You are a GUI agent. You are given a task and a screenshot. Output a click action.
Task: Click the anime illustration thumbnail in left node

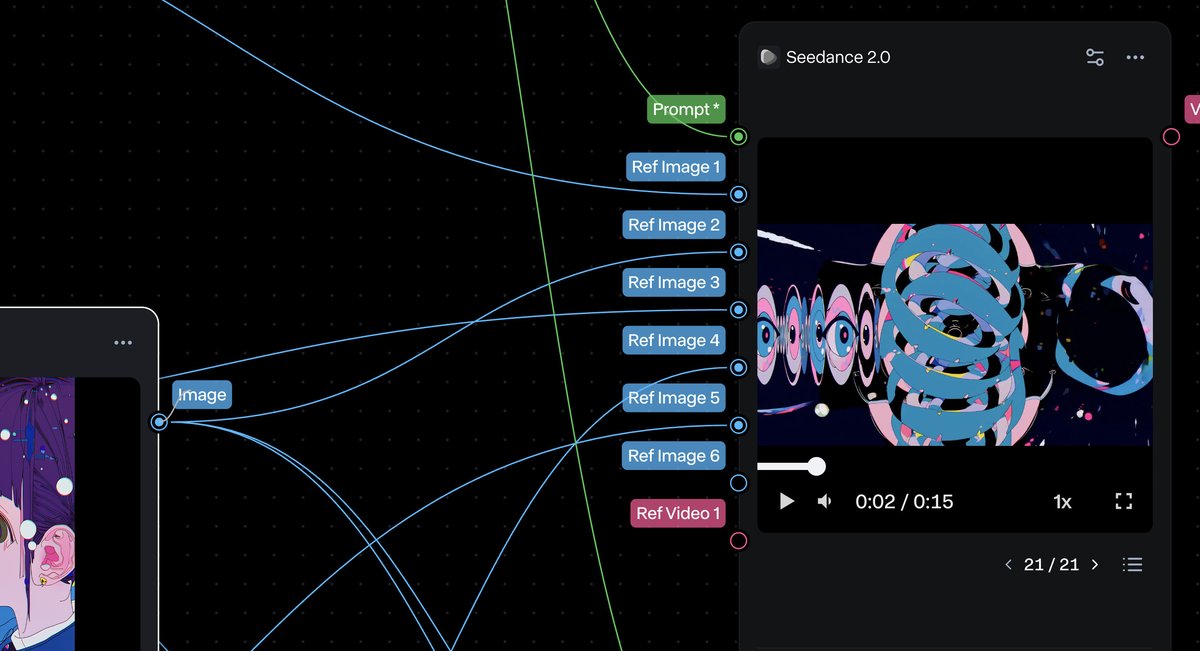click(x=37, y=514)
